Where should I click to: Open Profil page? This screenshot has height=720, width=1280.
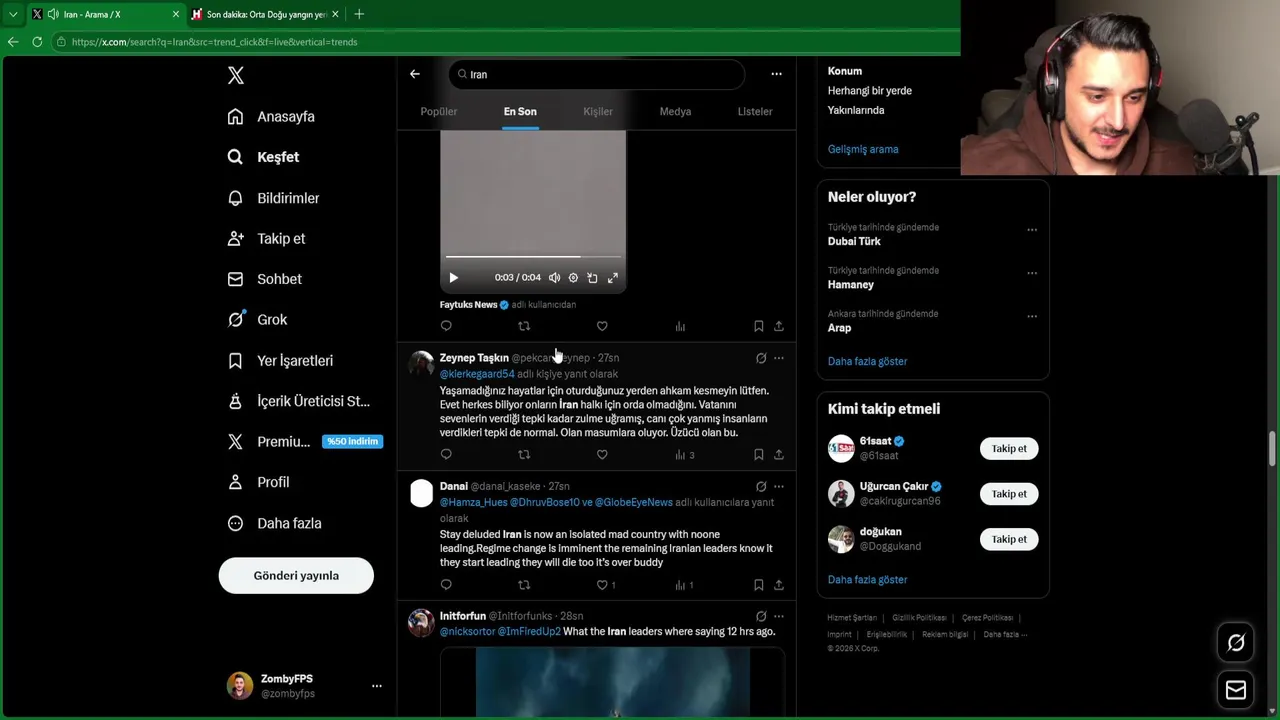tap(258, 482)
